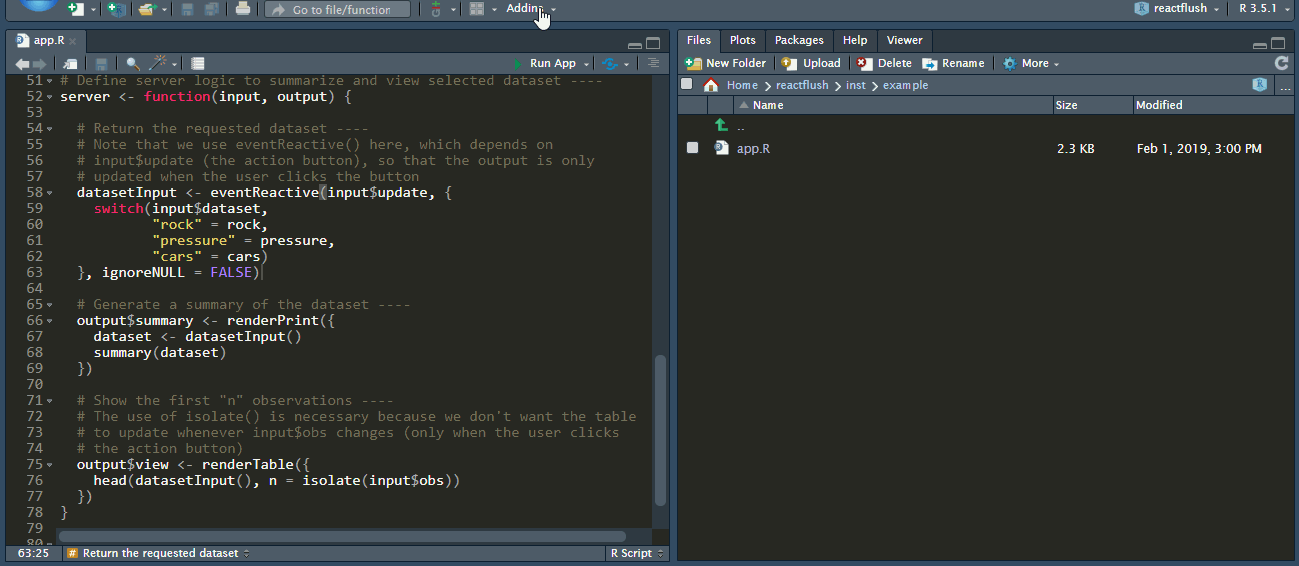The width and height of the screenshot is (1299, 566).
Task: Click the Rename button
Action: (x=954, y=63)
